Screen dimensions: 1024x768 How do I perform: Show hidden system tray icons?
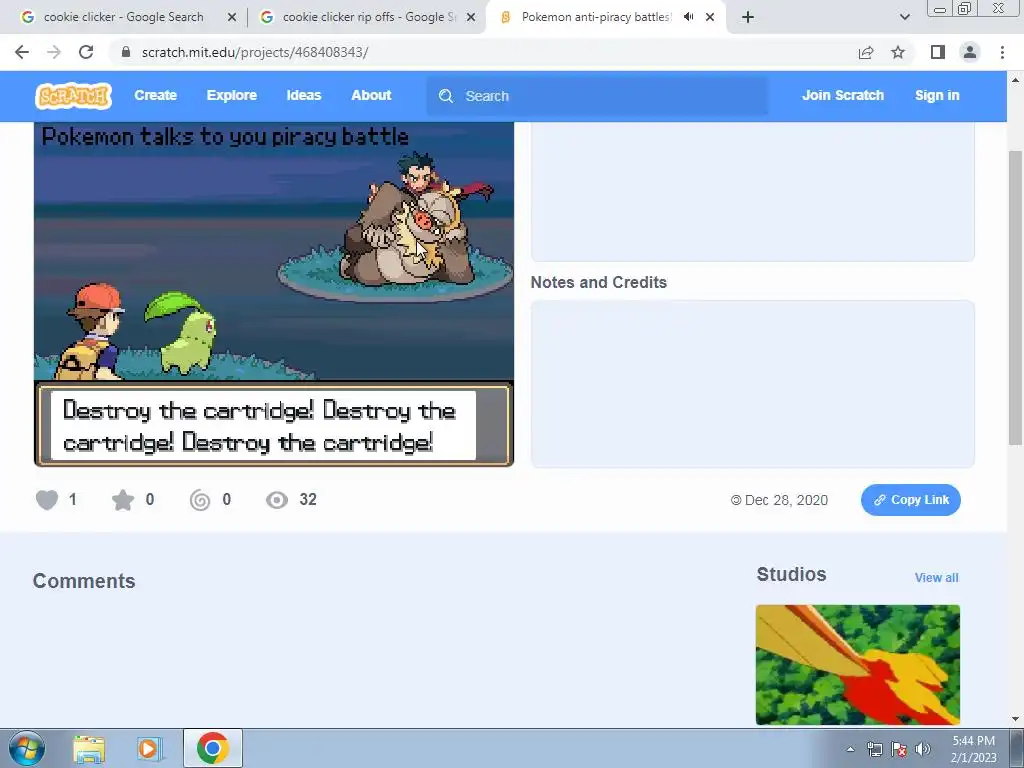click(x=850, y=749)
